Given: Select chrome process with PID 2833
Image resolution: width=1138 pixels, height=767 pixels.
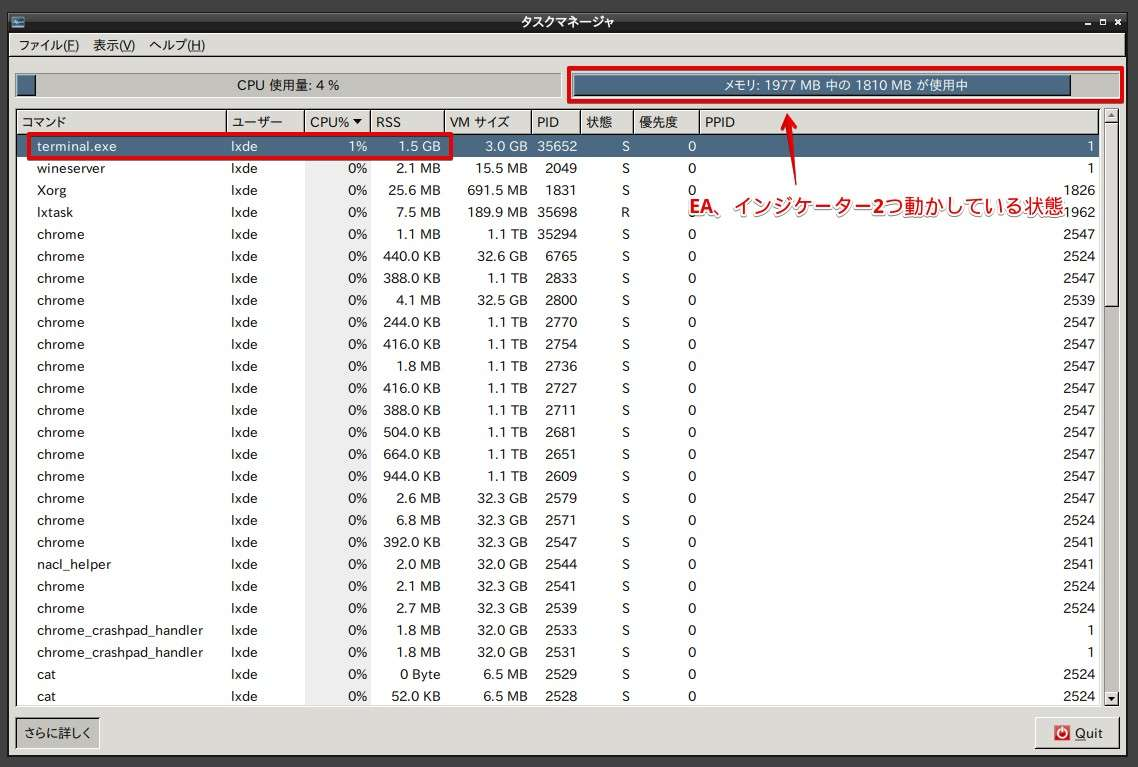Looking at the screenshot, I should pos(557,278).
